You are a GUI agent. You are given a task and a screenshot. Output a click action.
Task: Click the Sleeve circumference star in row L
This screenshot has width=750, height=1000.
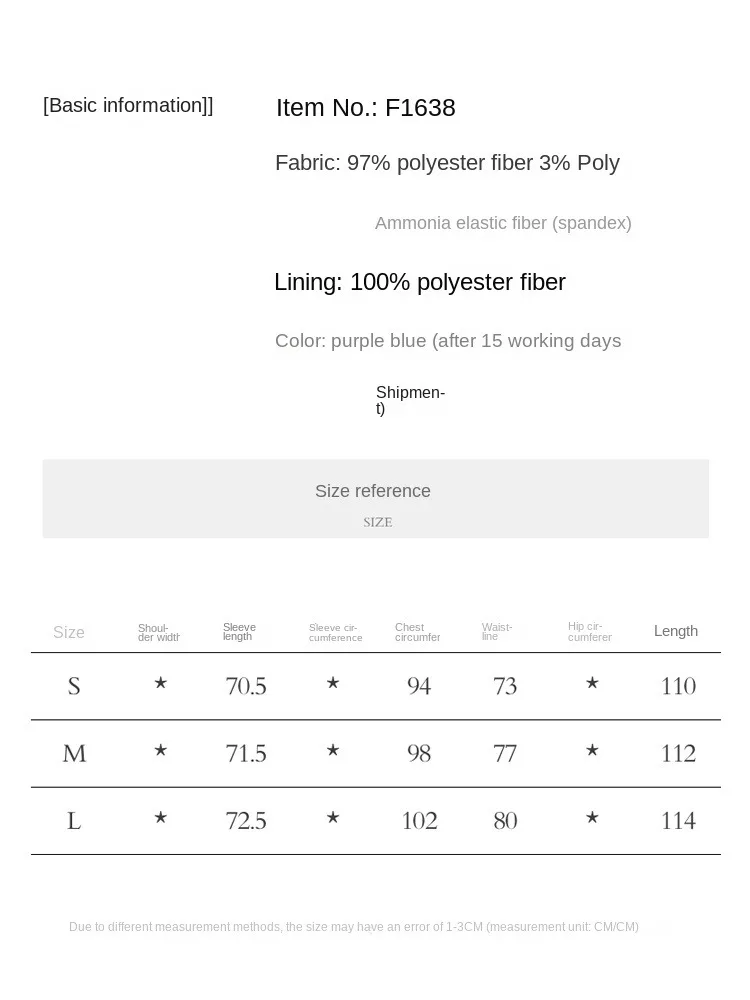[333, 818]
